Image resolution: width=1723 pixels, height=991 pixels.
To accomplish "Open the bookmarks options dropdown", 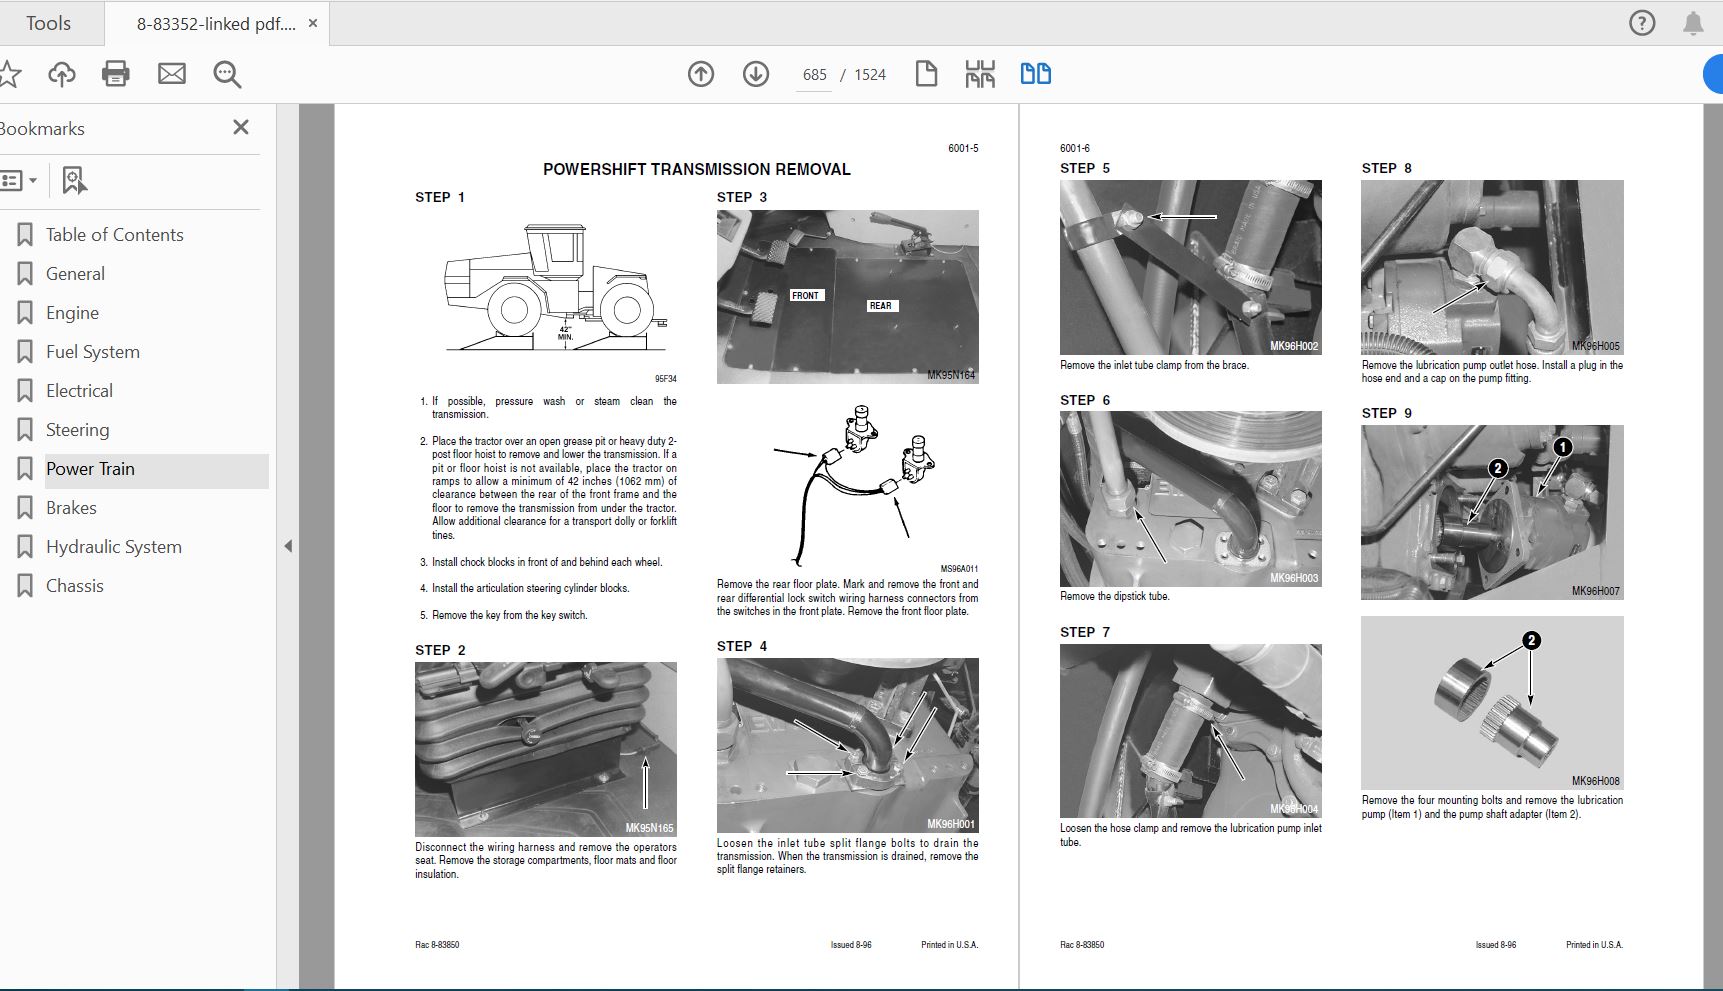I will 19,181.
